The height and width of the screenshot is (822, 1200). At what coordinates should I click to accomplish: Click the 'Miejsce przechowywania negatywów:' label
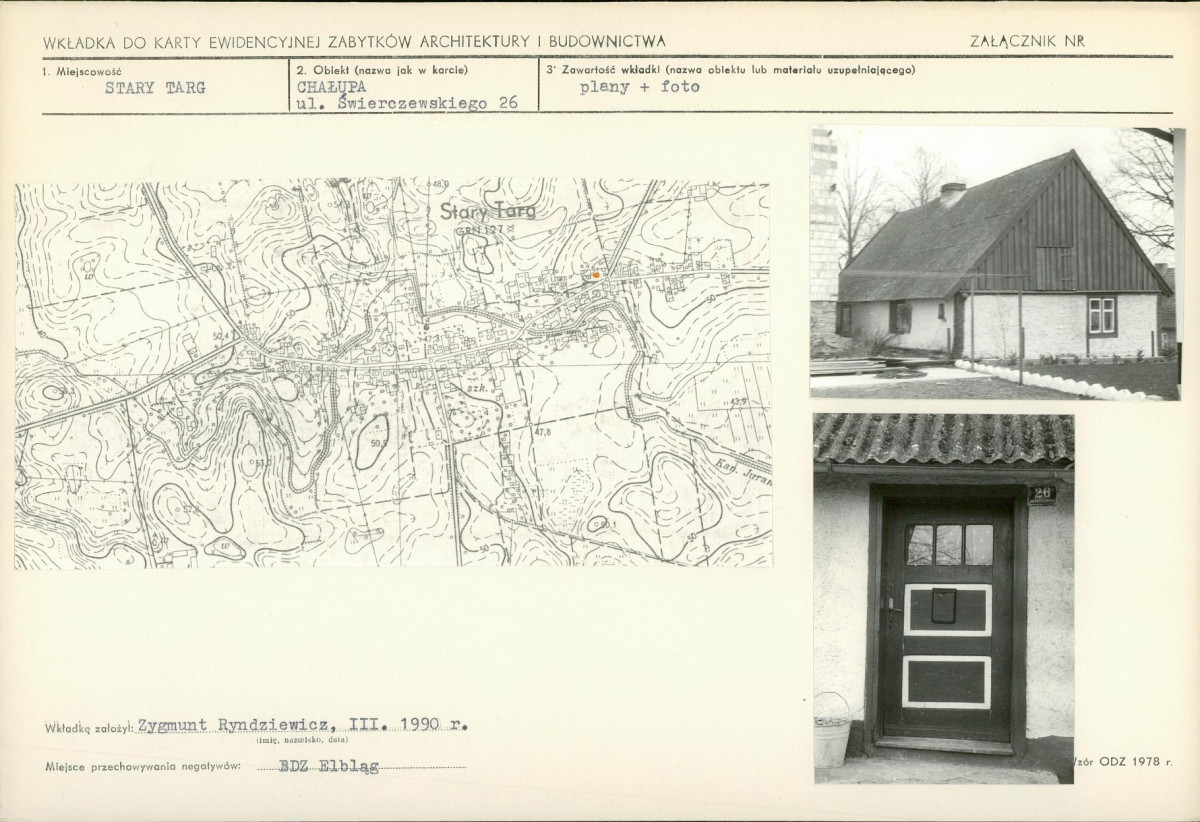[x=143, y=767]
